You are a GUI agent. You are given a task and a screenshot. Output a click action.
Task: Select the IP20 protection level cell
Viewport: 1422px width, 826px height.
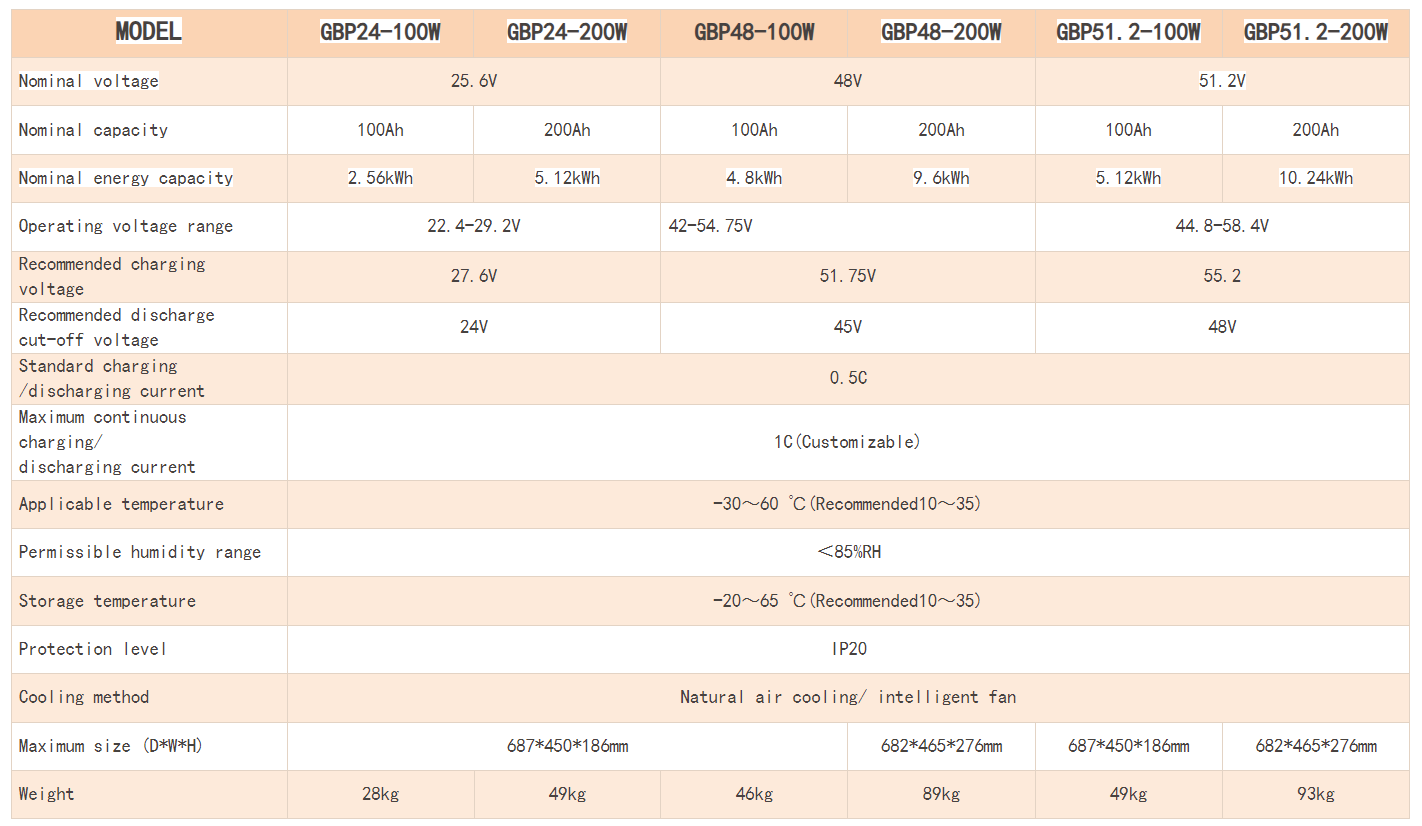(x=847, y=649)
